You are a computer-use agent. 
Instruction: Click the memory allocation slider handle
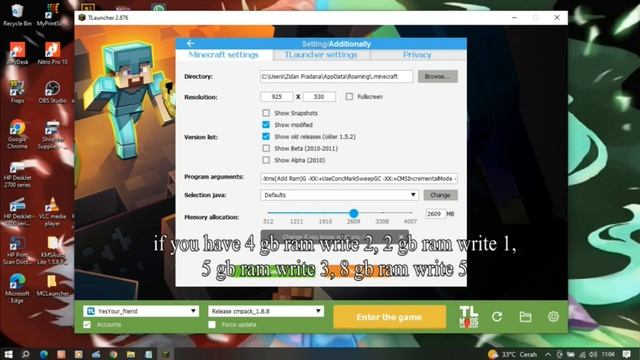coord(354,213)
